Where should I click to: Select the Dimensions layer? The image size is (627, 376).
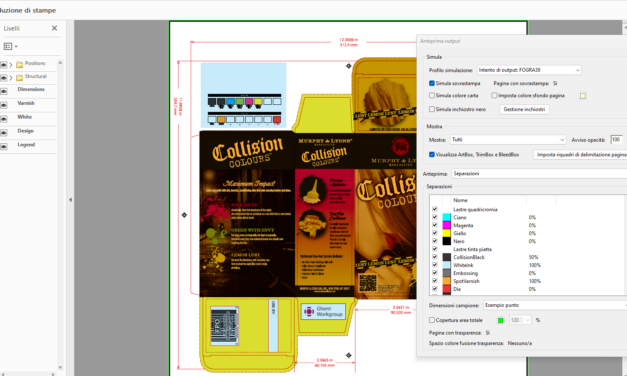[x=31, y=90]
